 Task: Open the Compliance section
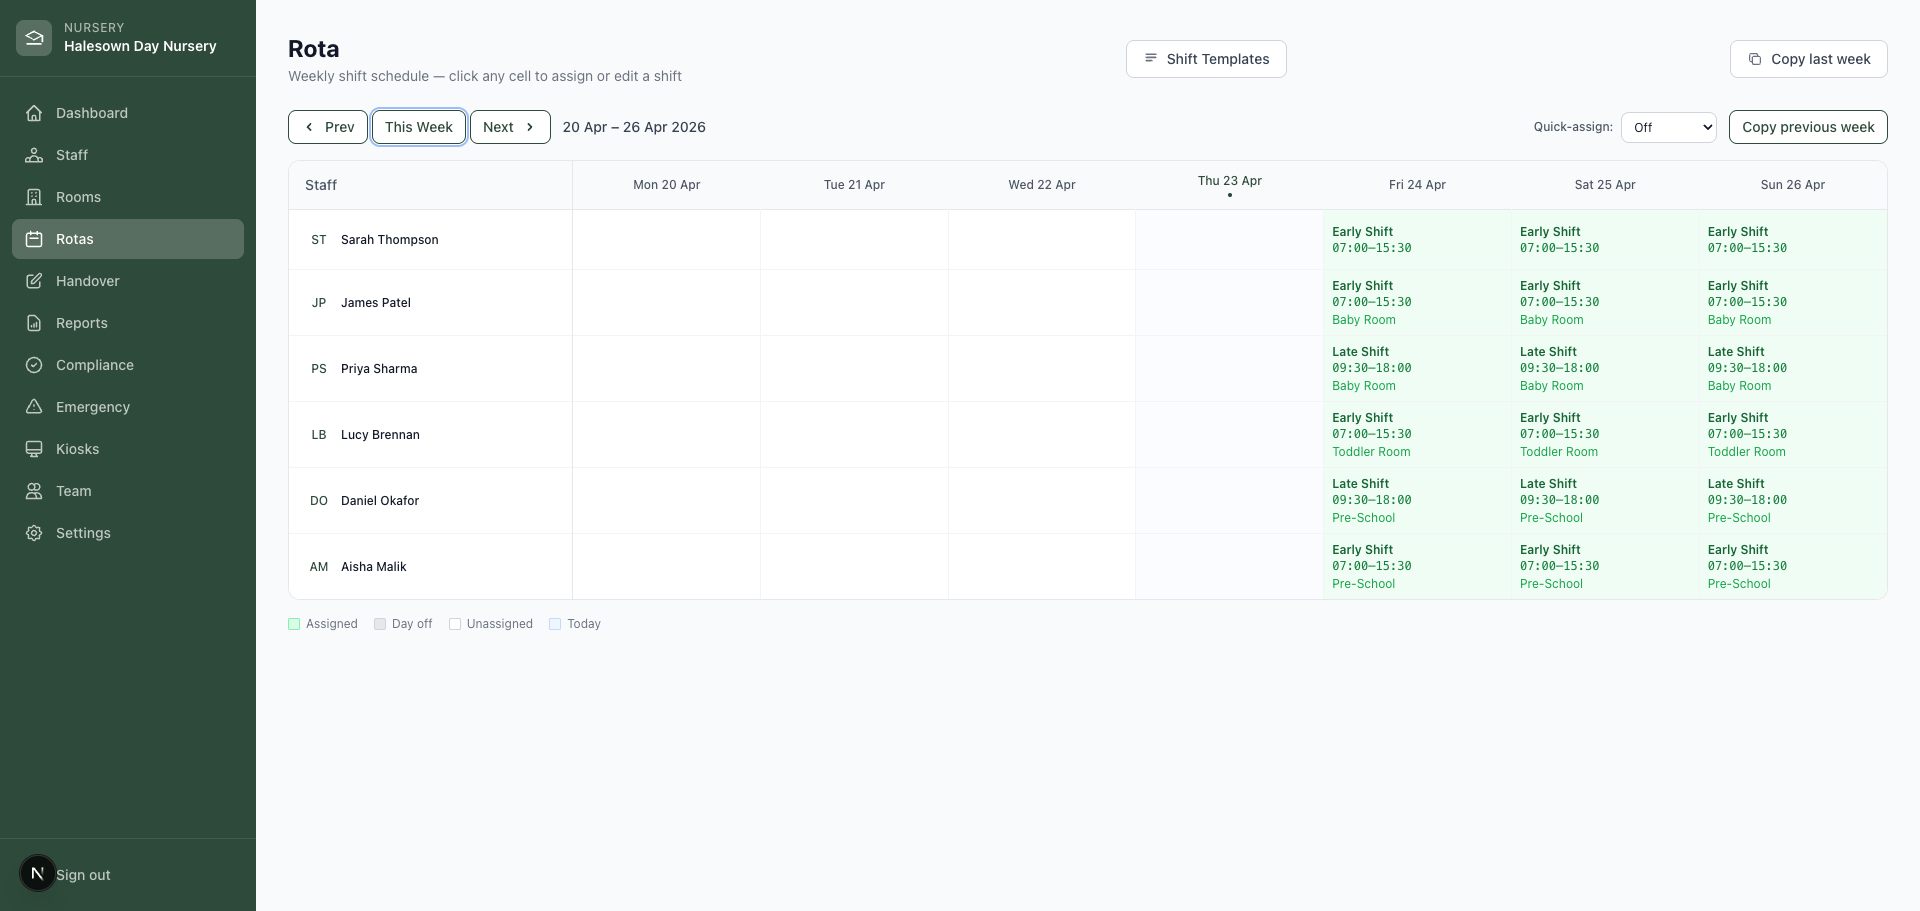click(128, 365)
